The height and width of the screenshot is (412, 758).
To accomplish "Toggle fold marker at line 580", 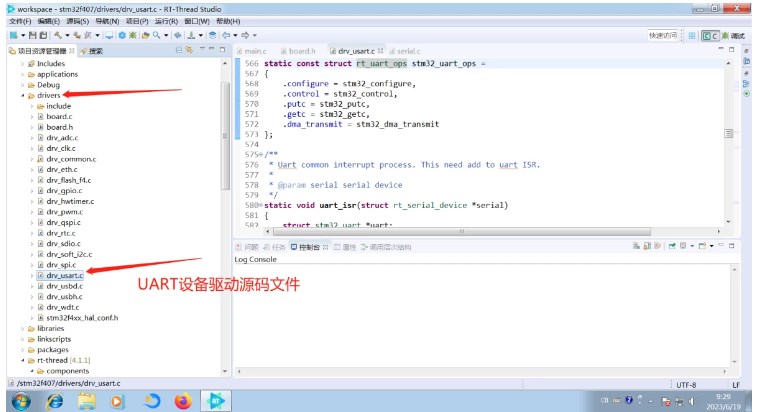I will point(261,205).
